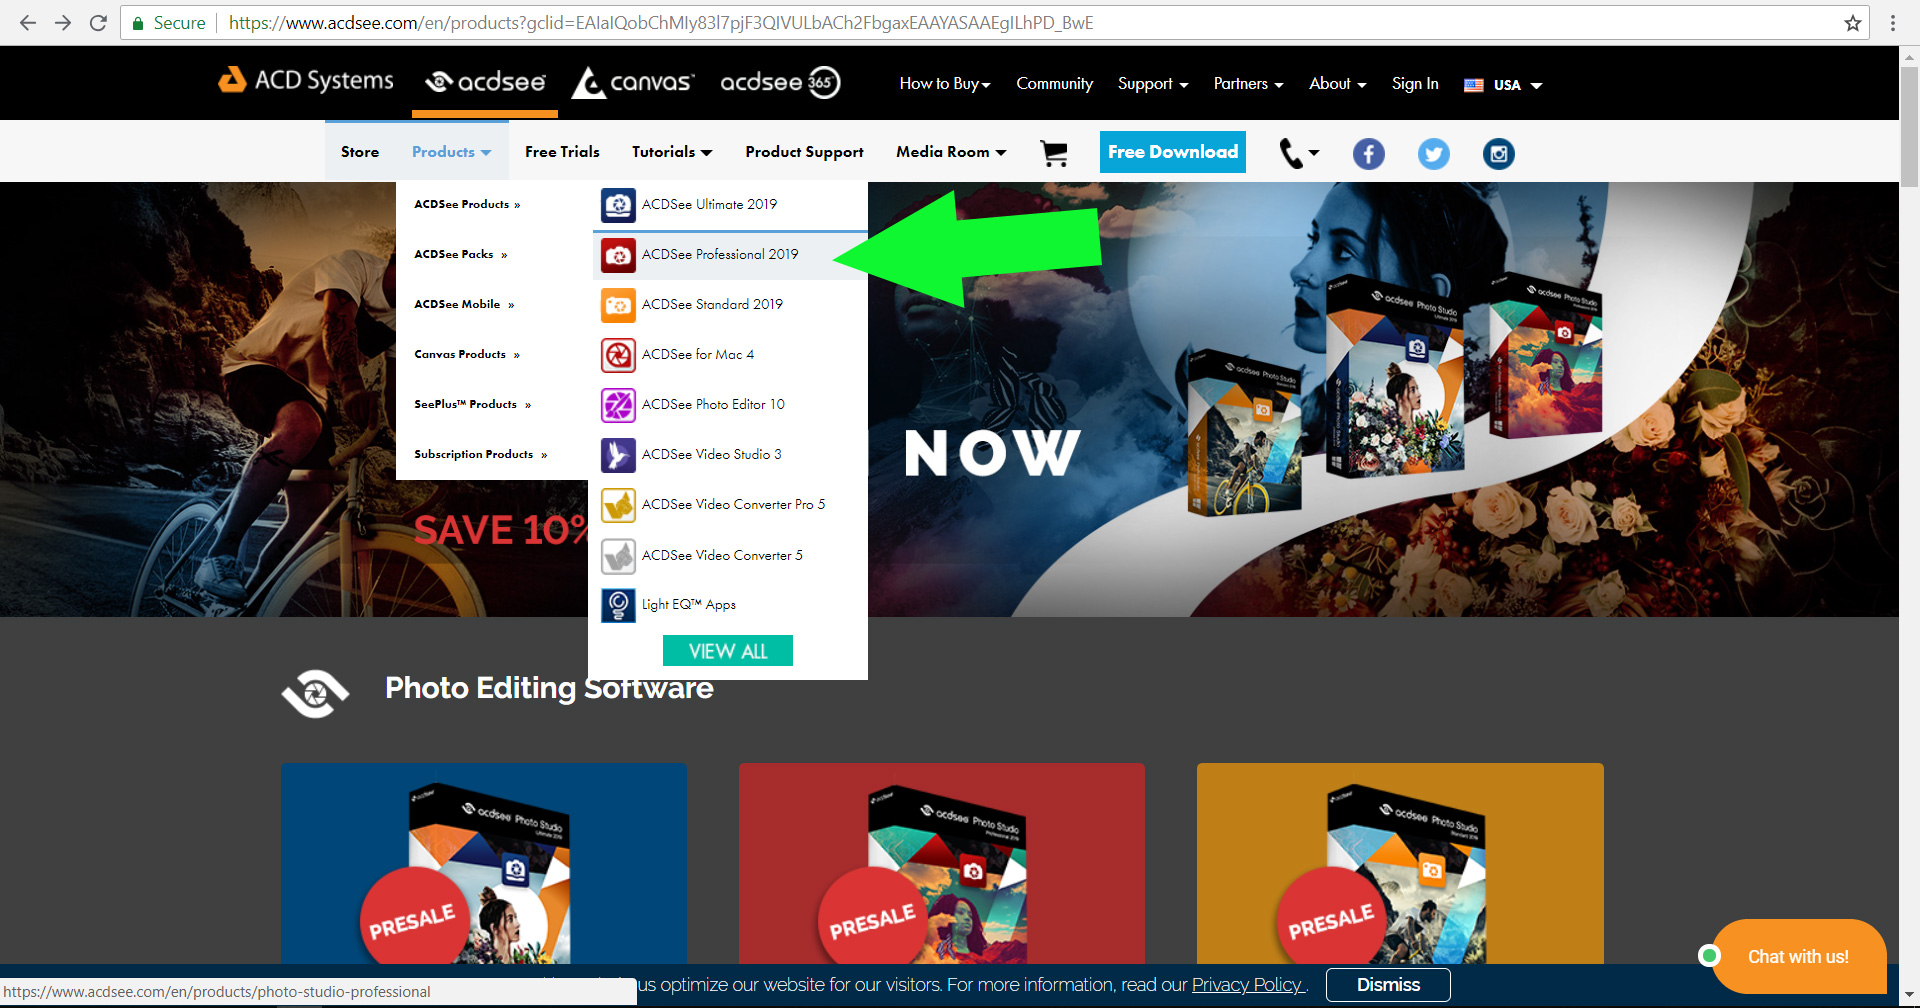Click the ACDSee for Mac 4 icon
This screenshot has height=1008, width=1920.
click(x=618, y=355)
